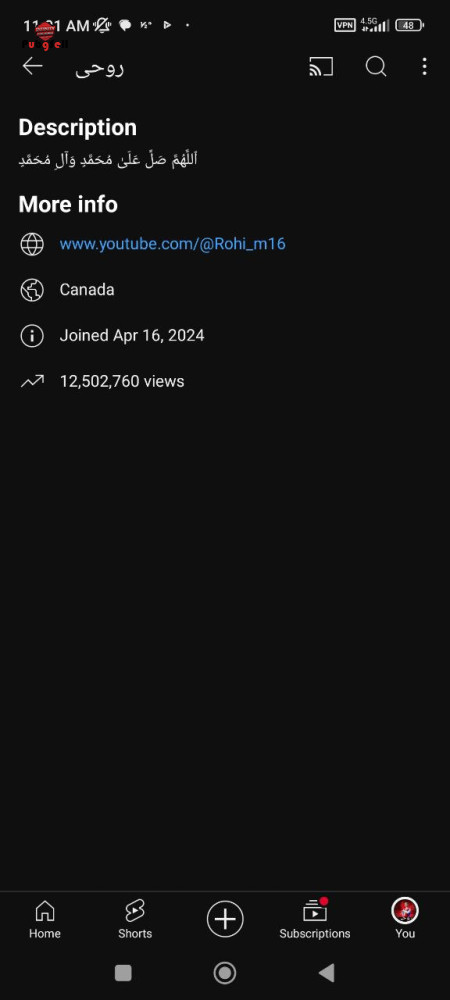The width and height of the screenshot is (450, 1000).
Task: Tap the Arabic description text
Action: point(108,160)
